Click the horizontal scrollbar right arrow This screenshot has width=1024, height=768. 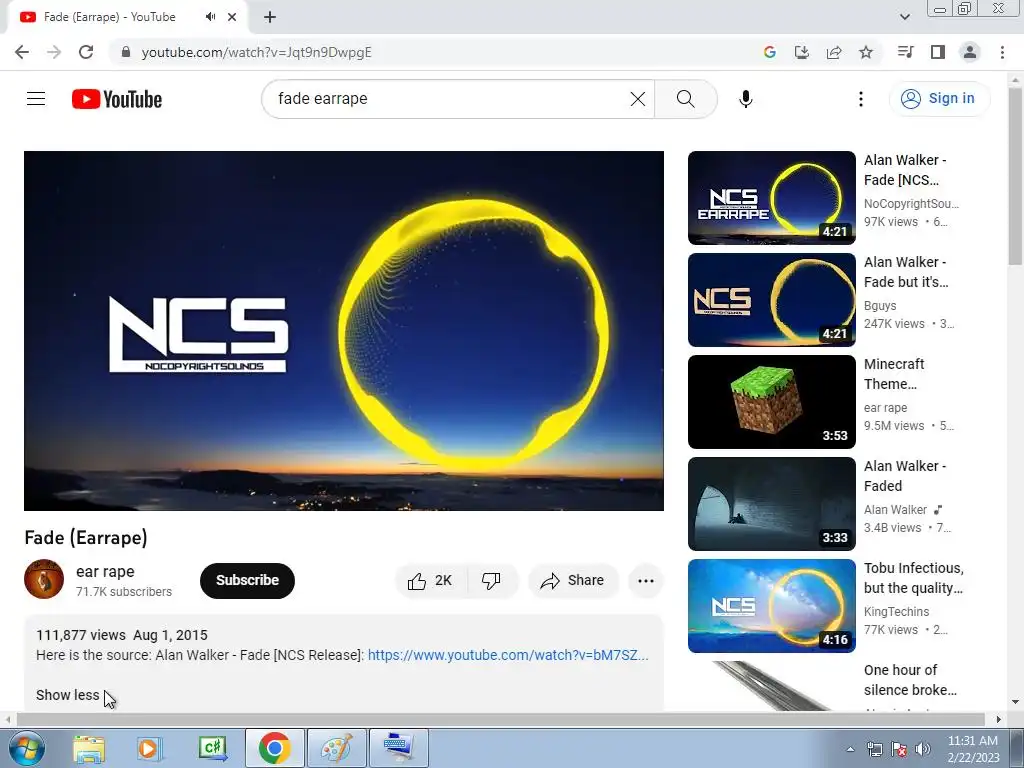click(x=998, y=719)
